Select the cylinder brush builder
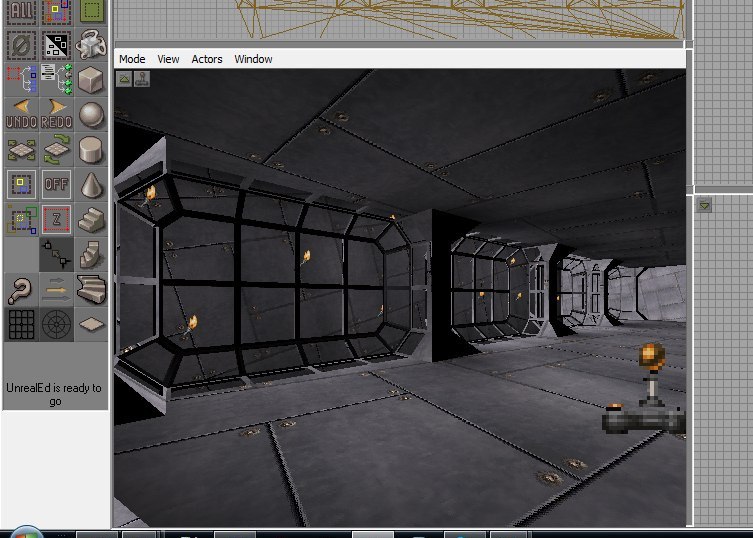Viewport: 753px width, 538px height. point(91,150)
